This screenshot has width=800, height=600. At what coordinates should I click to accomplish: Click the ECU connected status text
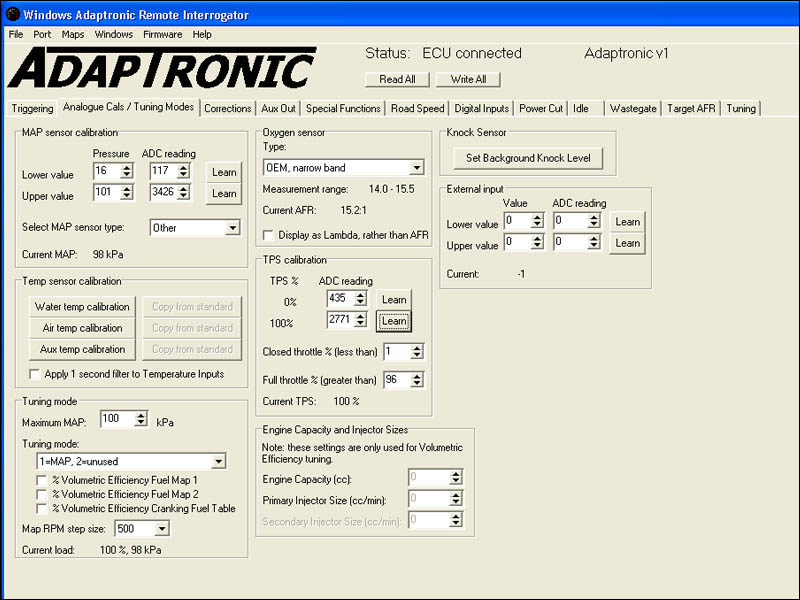pyautogui.click(x=472, y=53)
